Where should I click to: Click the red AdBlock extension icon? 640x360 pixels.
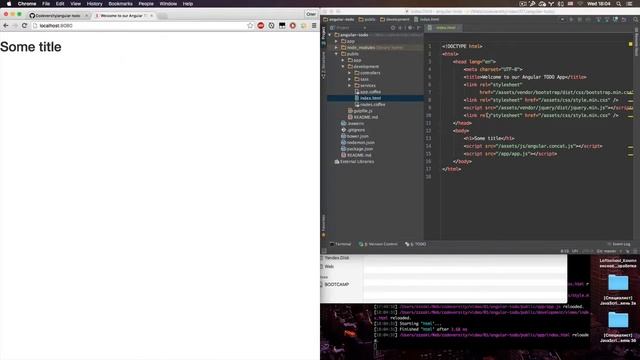coord(261,26)
